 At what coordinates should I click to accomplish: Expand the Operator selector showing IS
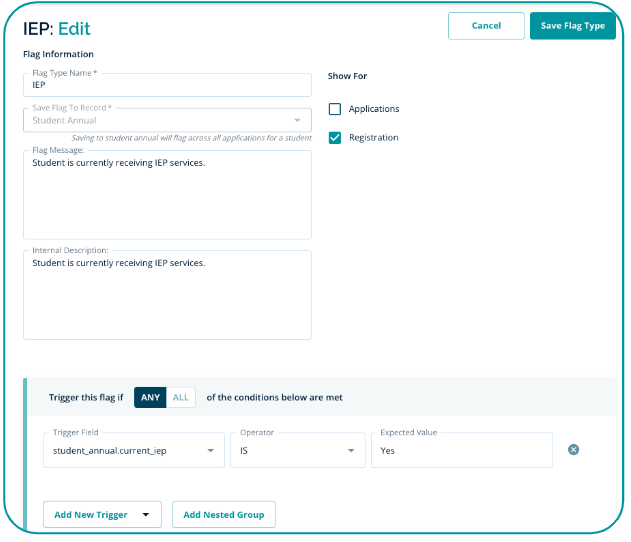pyautogui.click(x=290, y=451)
